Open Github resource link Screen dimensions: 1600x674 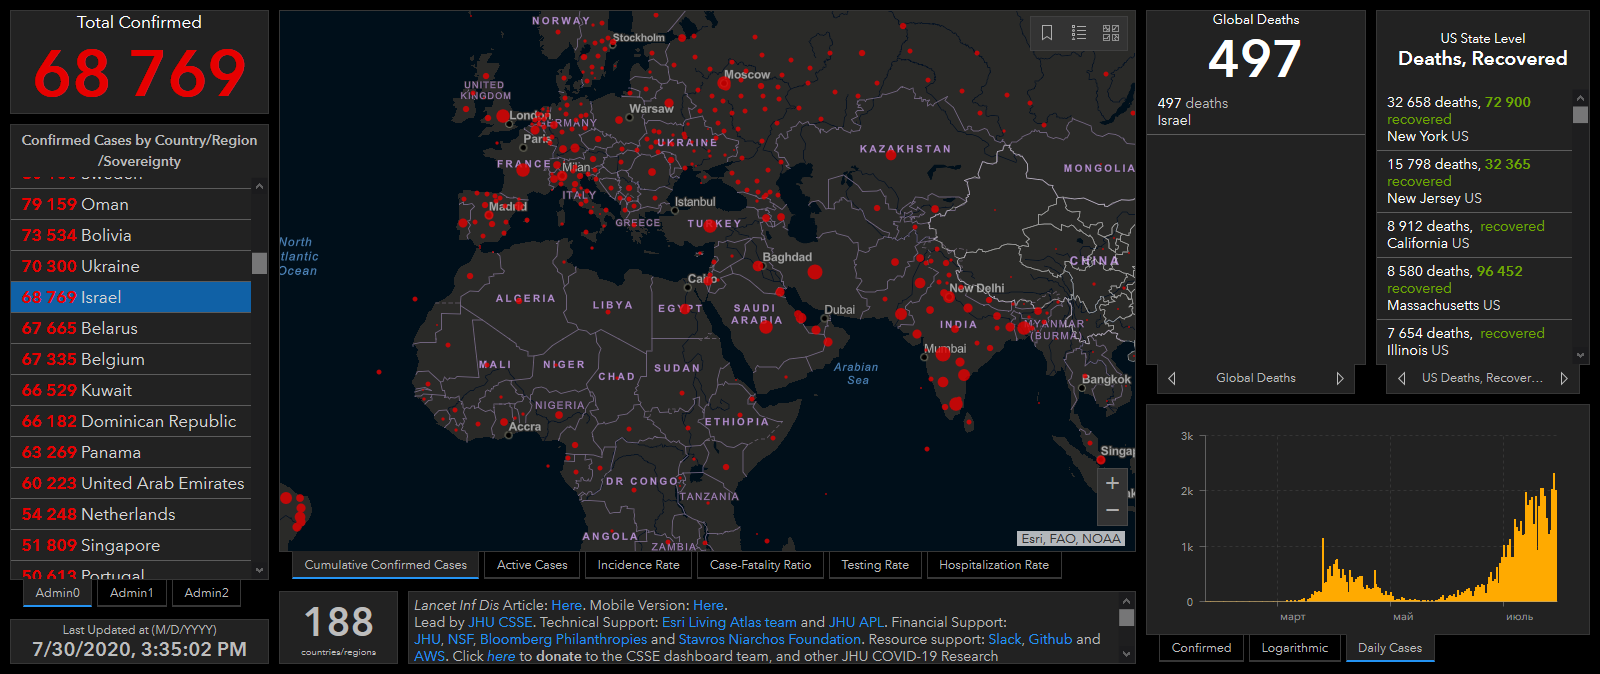point(1050,639)
